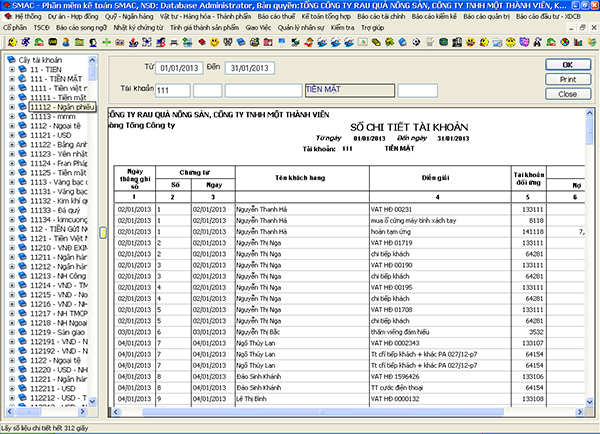This screenshot has width=600, height=434.
Task: Expand the 112211 - USD tree node
Action: click(12, 388)
